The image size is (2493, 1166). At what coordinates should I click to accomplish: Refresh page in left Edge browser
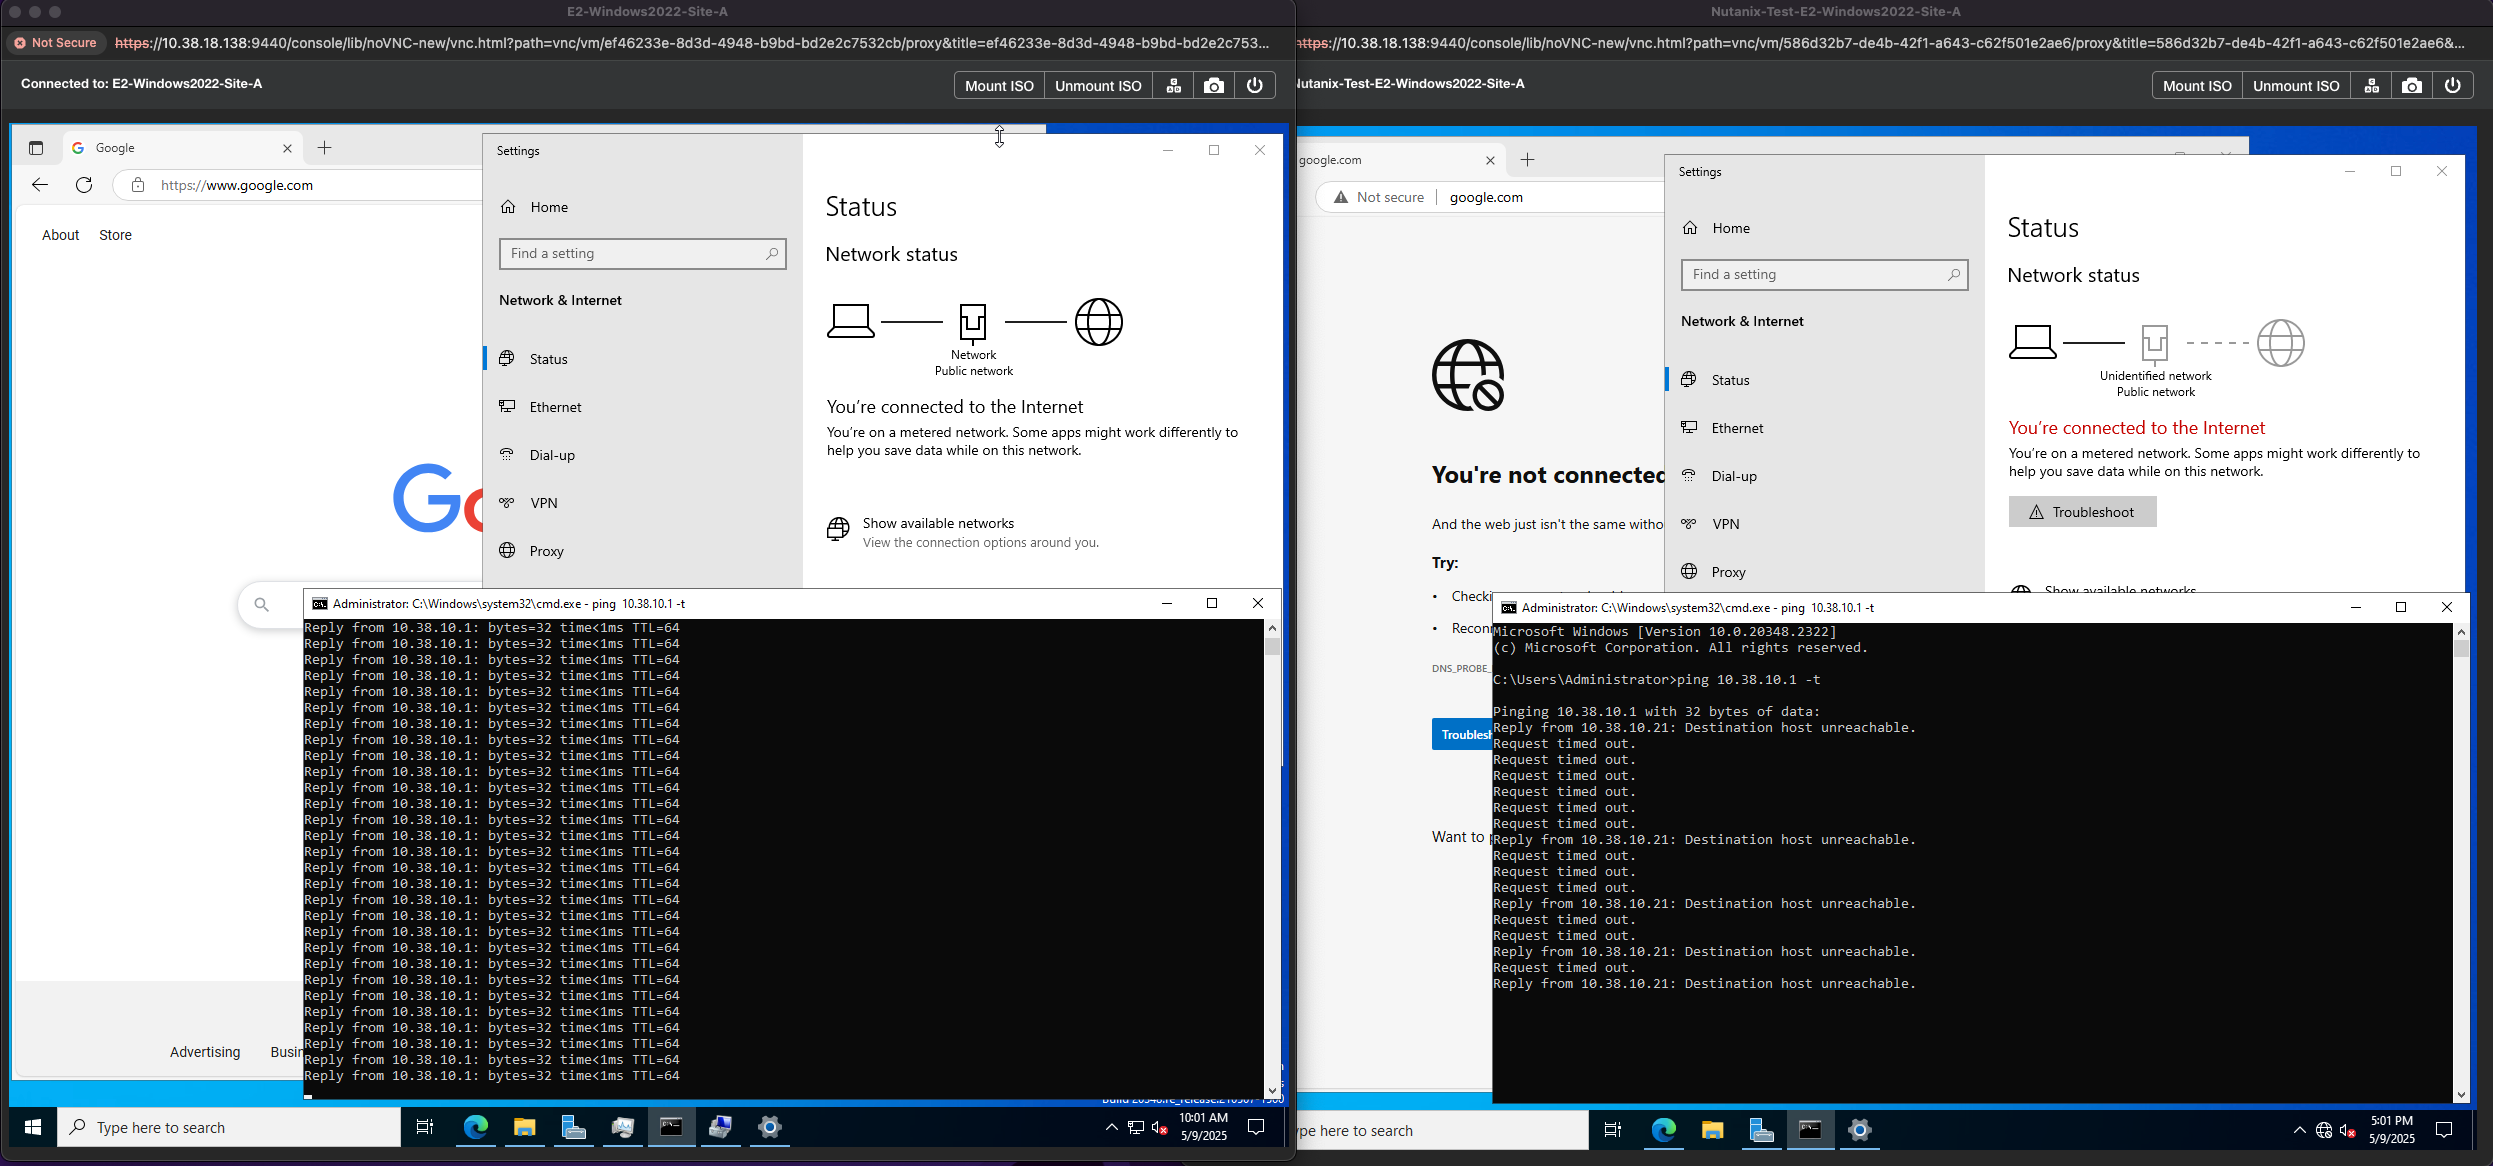click(84, 185)
